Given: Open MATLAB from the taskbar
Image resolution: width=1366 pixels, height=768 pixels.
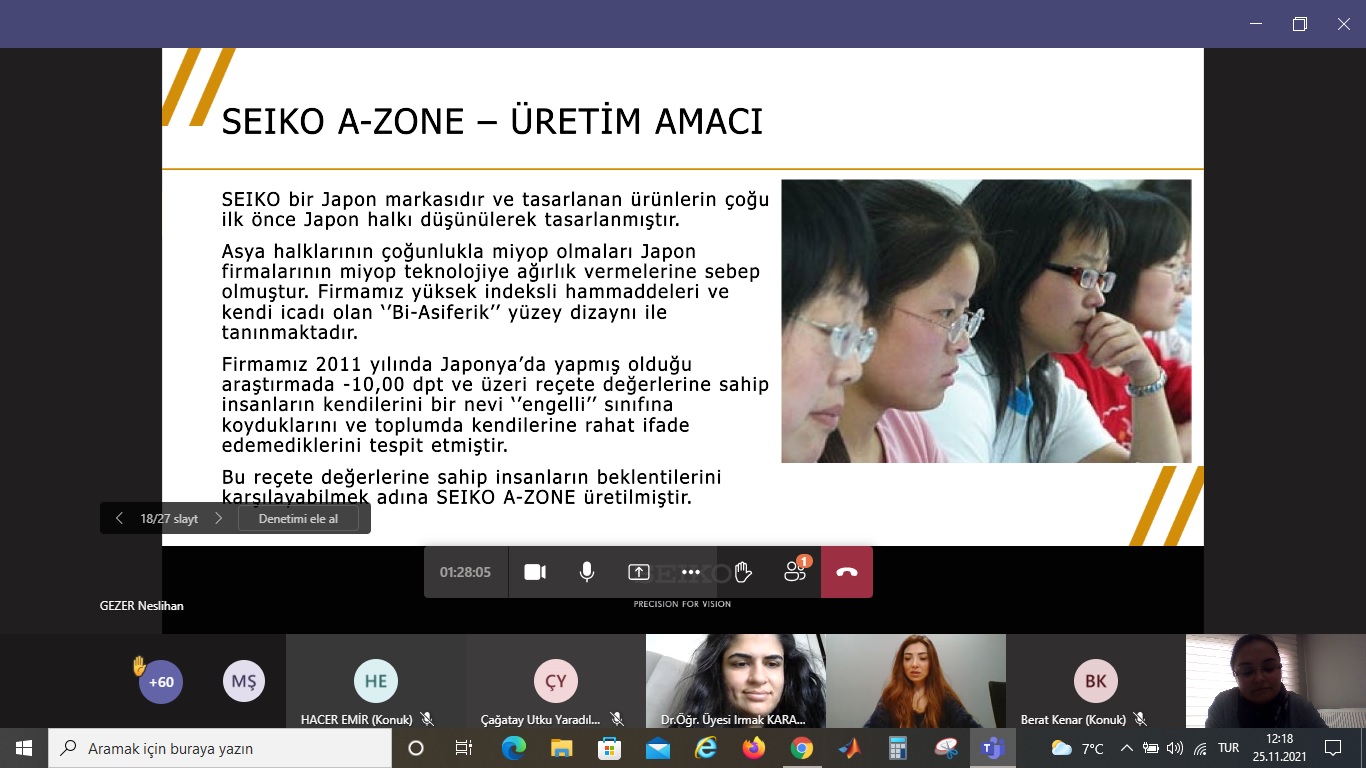Looking at the screenshot, I should [x=850, y=748].
